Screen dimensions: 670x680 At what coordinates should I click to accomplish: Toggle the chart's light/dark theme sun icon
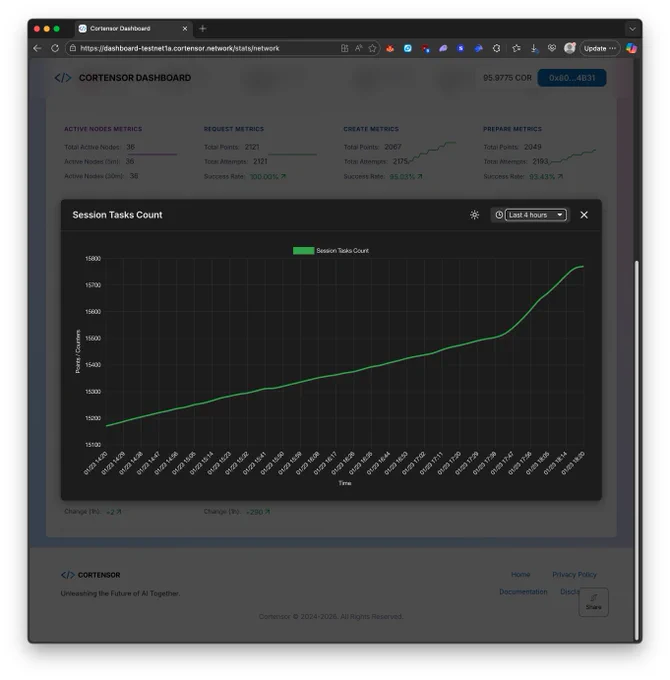[474, 215]
